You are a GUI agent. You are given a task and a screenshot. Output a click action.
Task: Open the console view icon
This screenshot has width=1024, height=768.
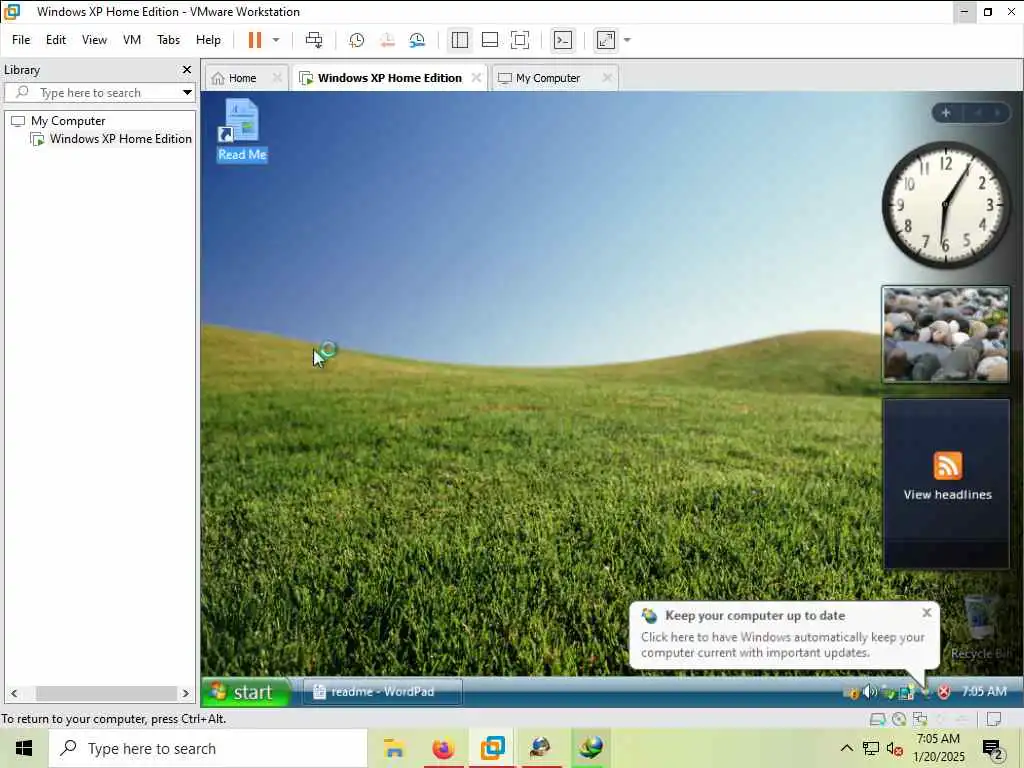pyautogui.click(x=563, y=40)
